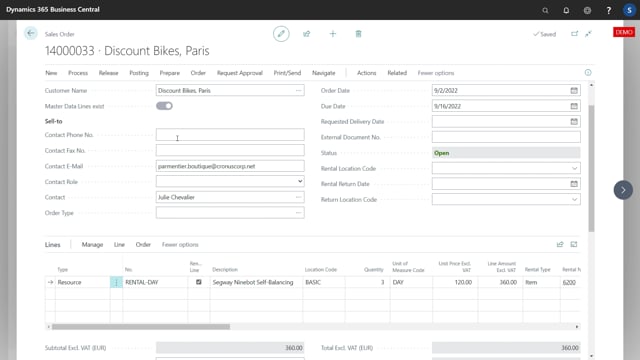Open Order Date calendar picker

[x=574, y=90]
